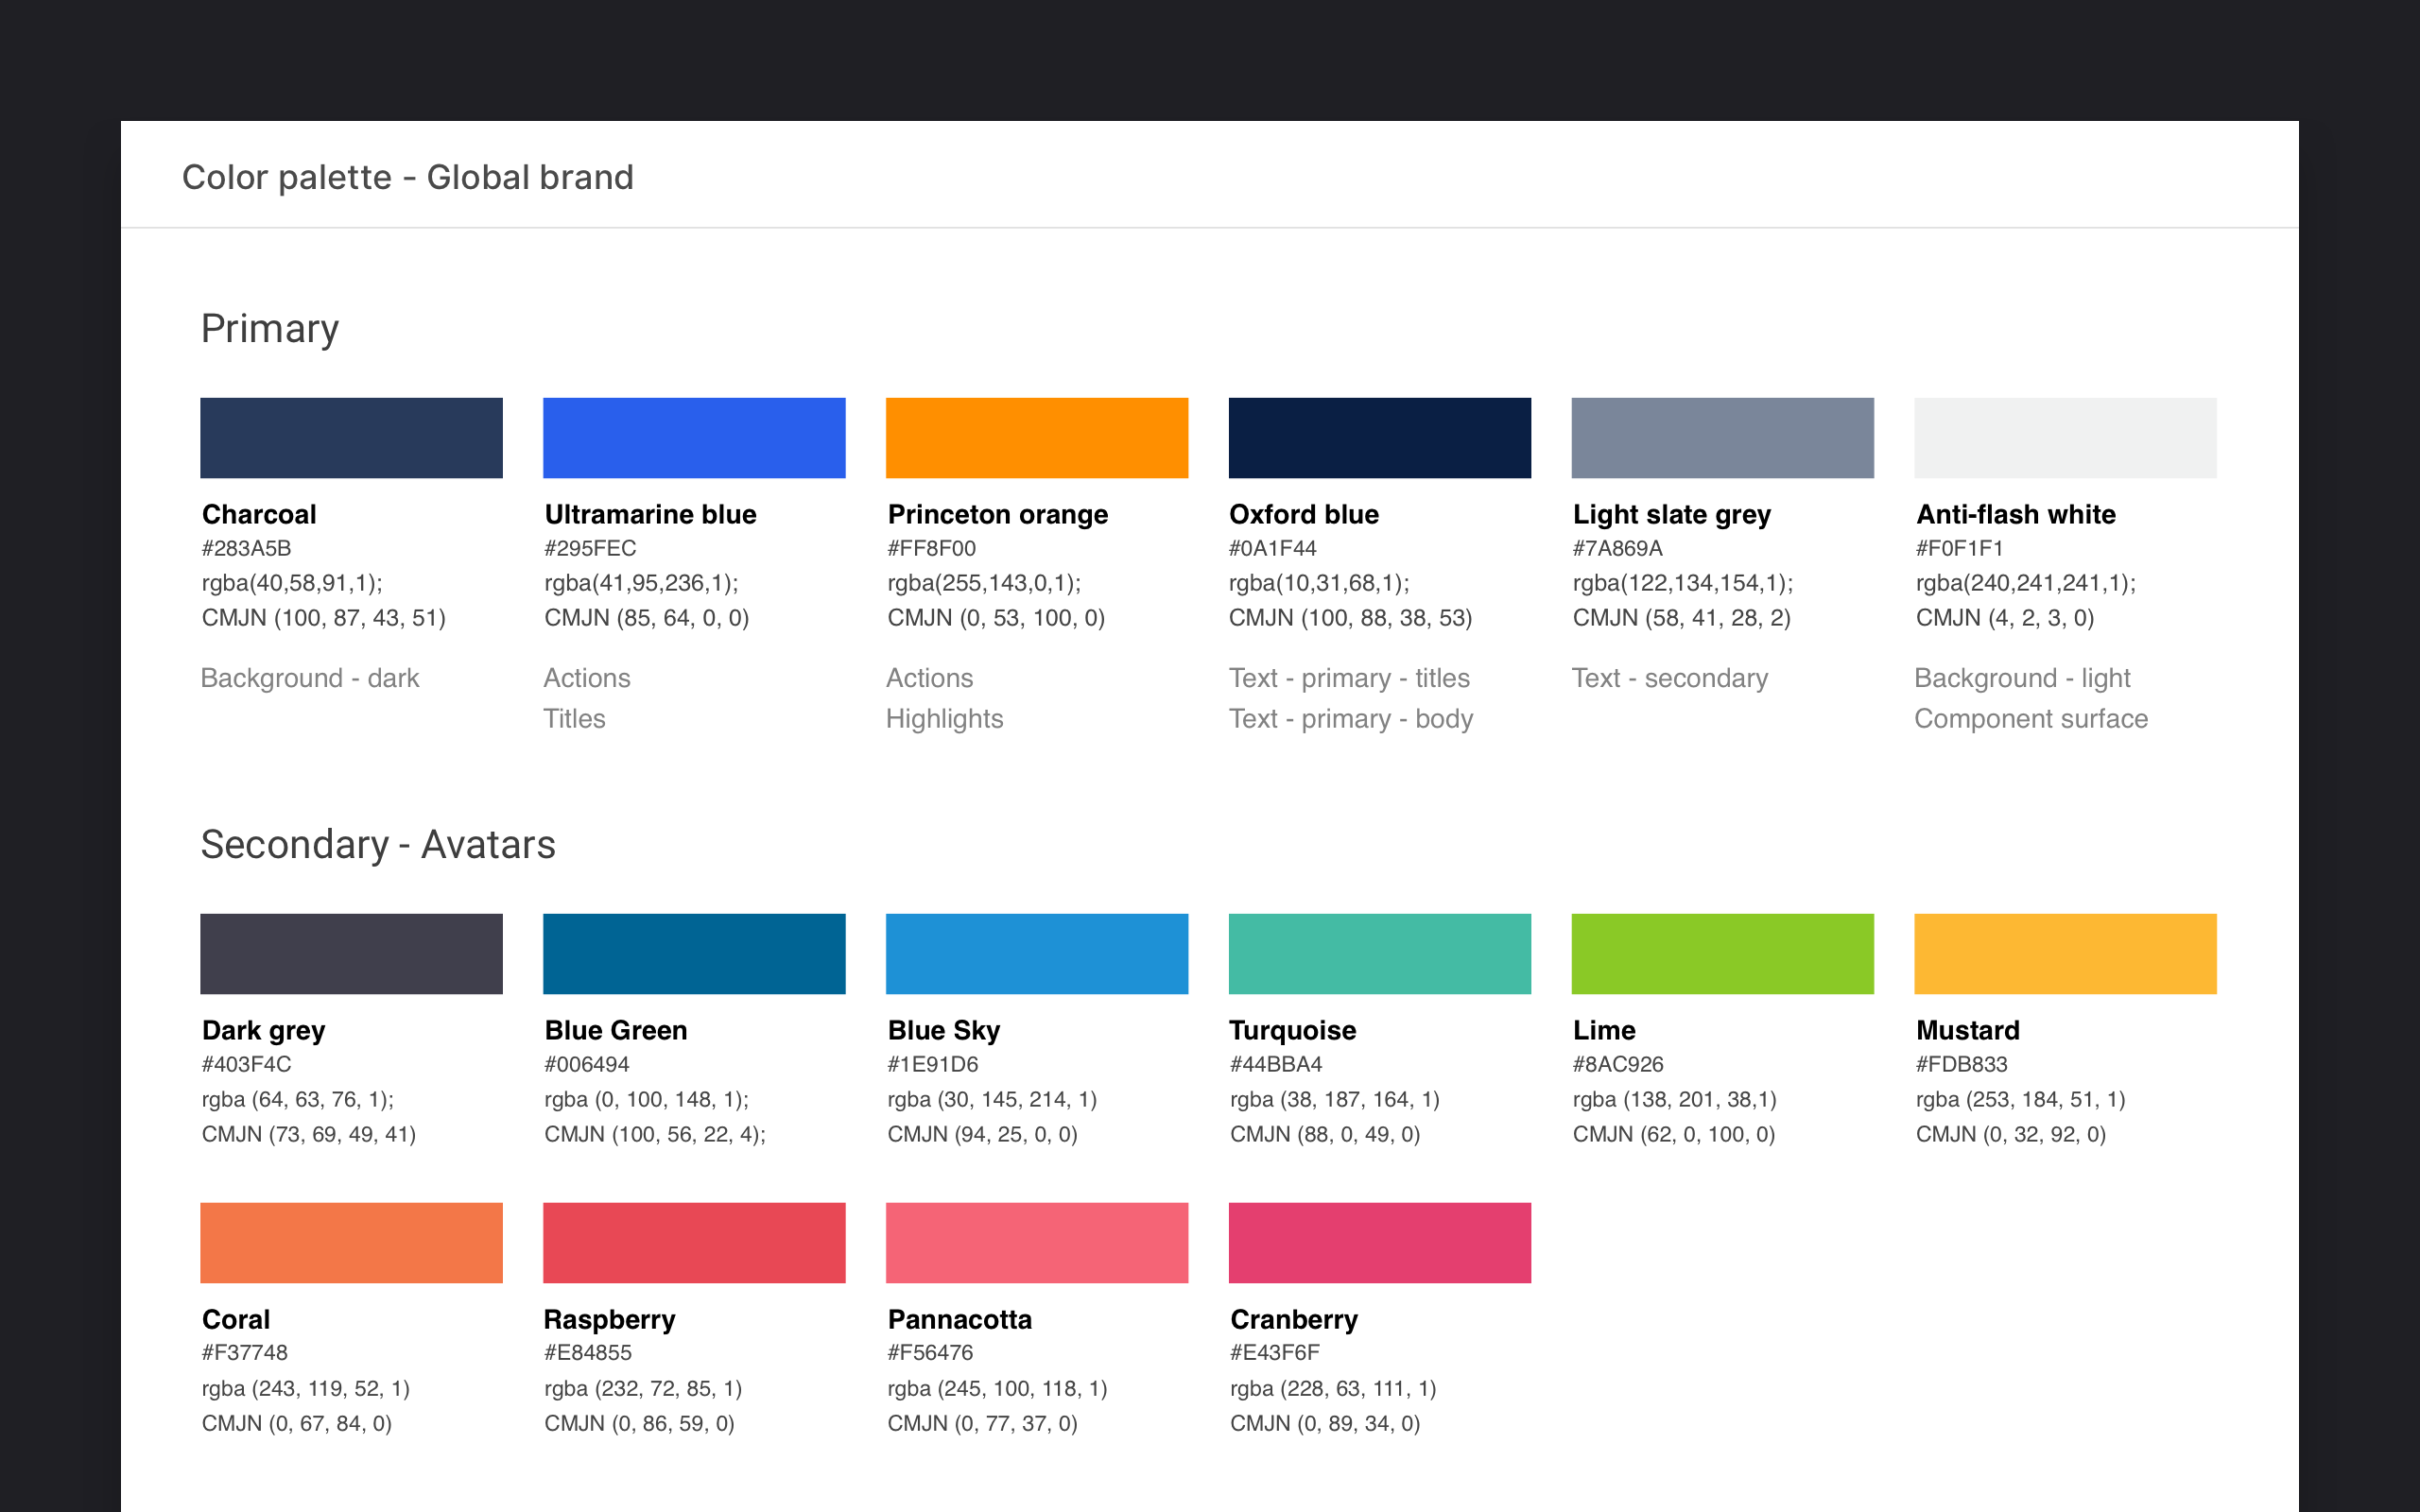This screenshot has height=1512, width=2420.
Task: Click the Anti-flash white swatch
Action: [2066, 438]
